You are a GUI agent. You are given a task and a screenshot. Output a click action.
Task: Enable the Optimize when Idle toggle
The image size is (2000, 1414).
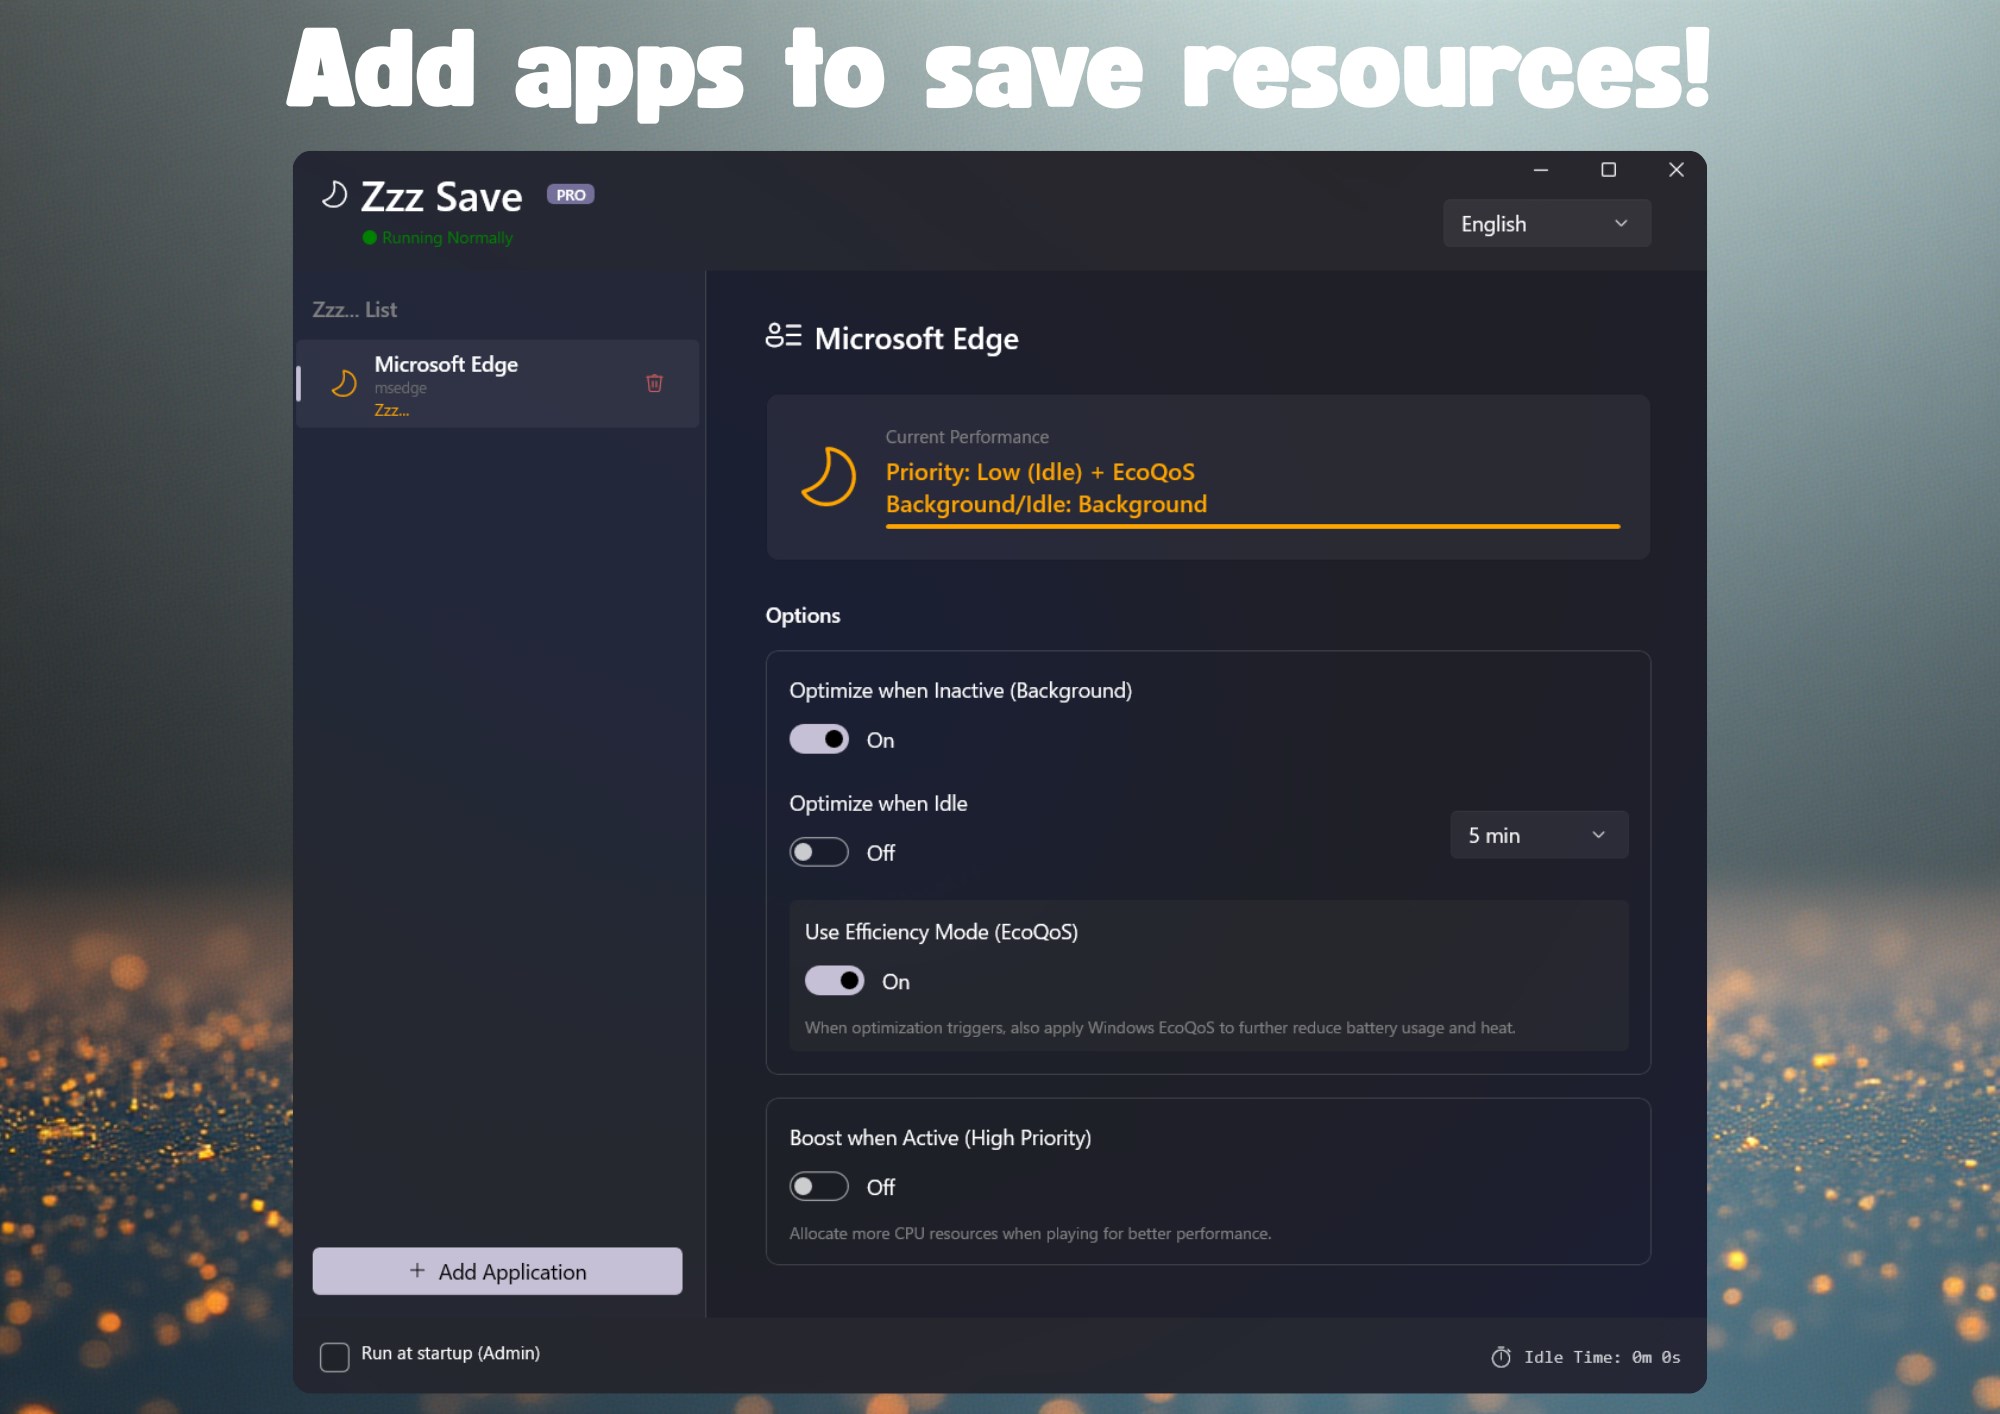819,852
